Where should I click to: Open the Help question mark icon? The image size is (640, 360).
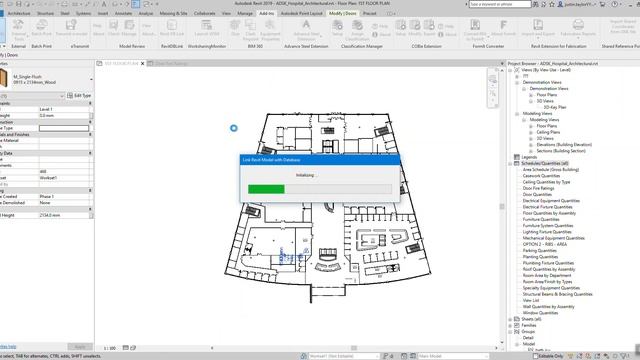pos(615,4)
